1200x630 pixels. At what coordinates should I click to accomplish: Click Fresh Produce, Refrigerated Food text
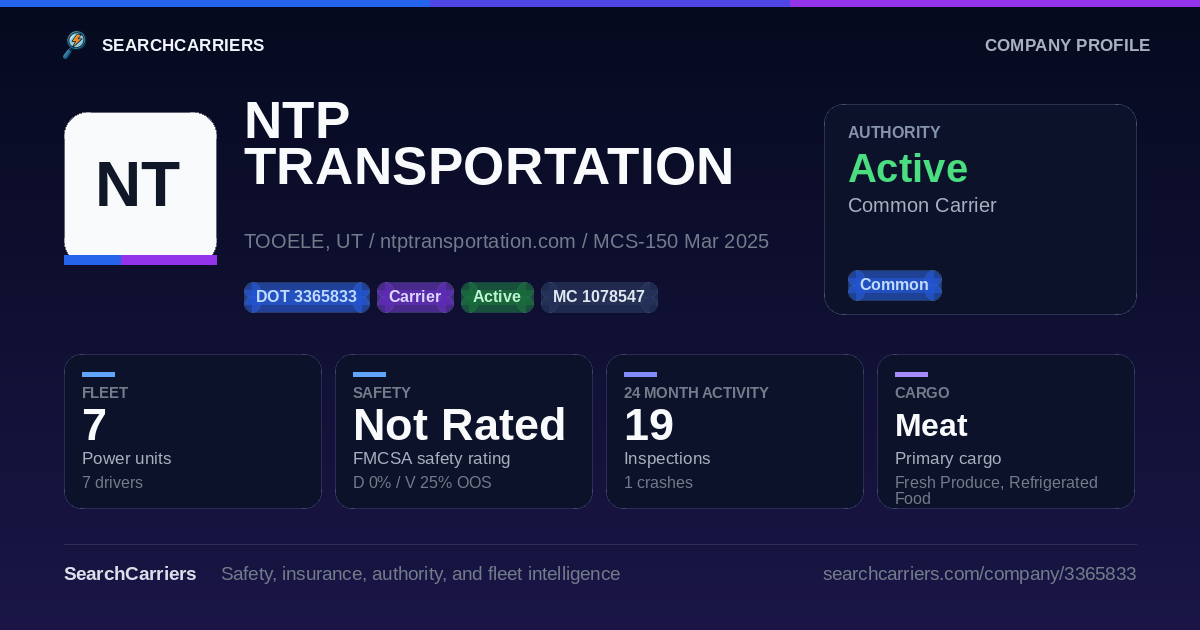tap(996, 490)
